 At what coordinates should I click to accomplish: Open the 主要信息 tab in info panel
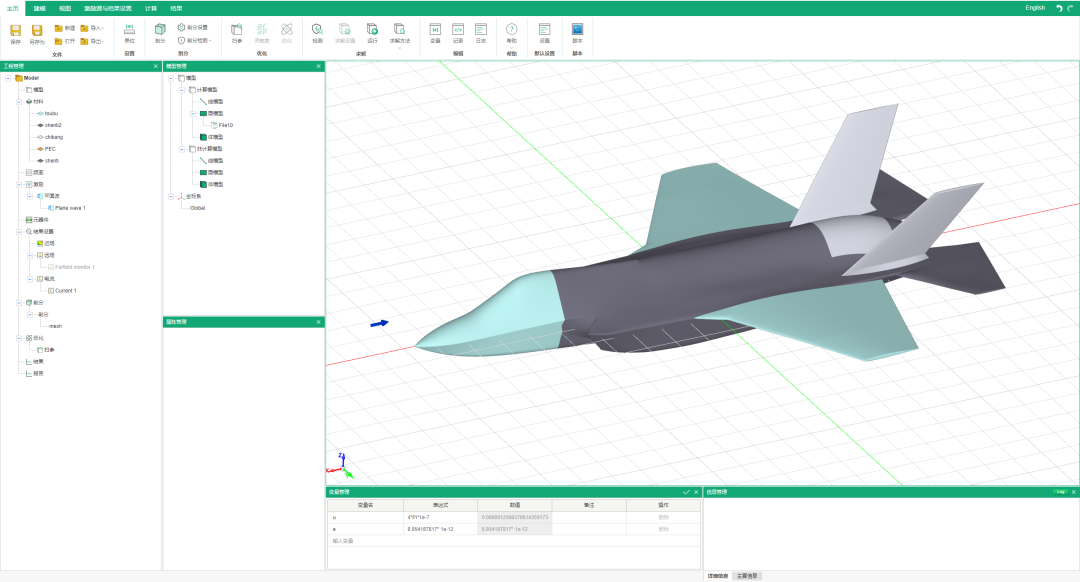point(747,576)
